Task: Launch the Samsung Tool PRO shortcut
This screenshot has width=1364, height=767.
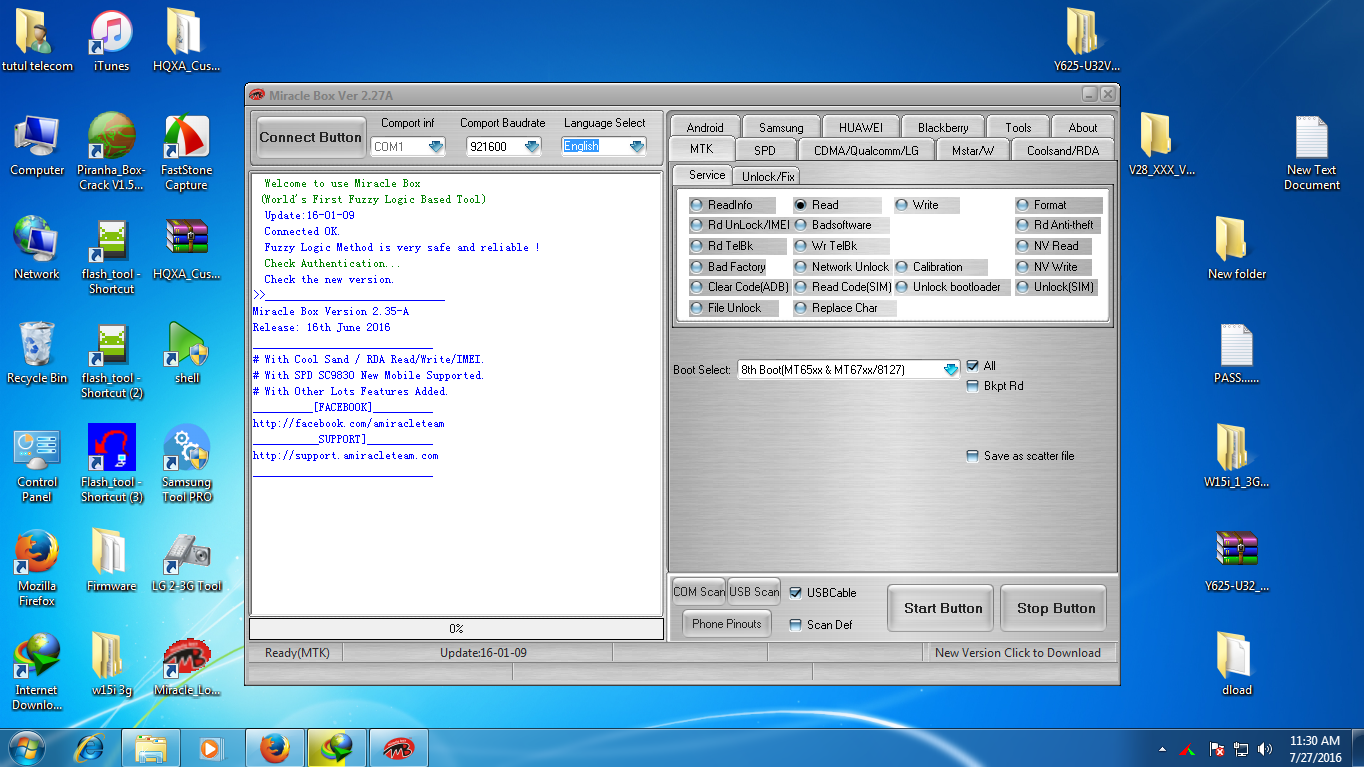Action: [187, 465]
